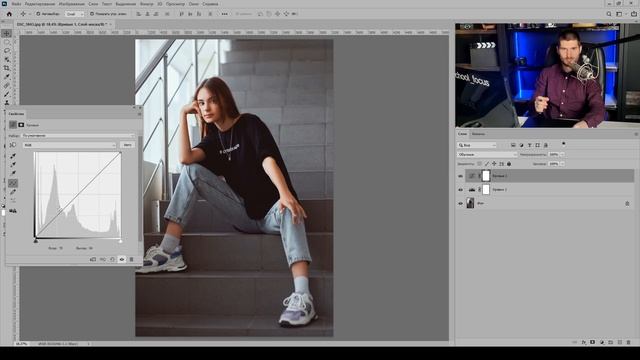Open the layer blend mode dropdown

point(487,155)
